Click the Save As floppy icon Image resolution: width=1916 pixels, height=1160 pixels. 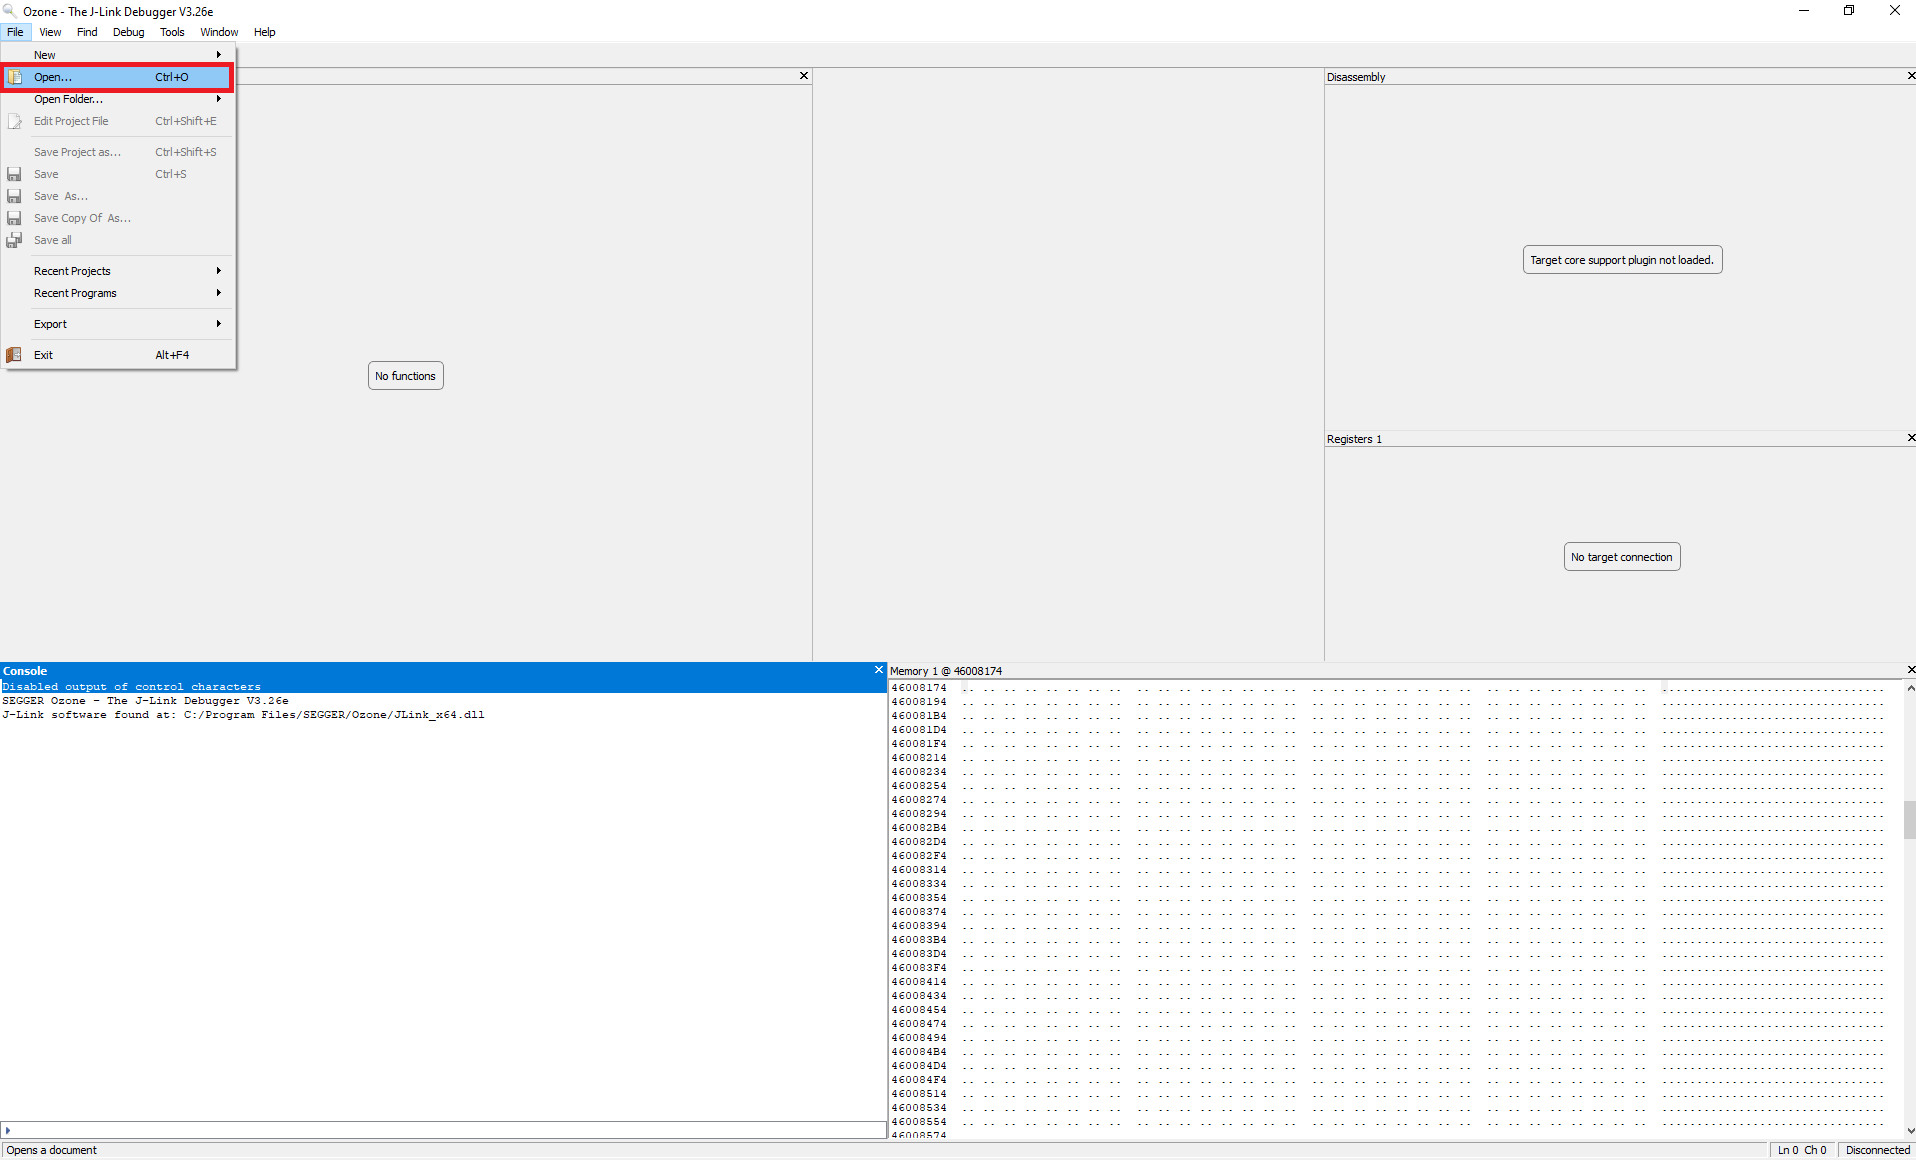(14, 196)
